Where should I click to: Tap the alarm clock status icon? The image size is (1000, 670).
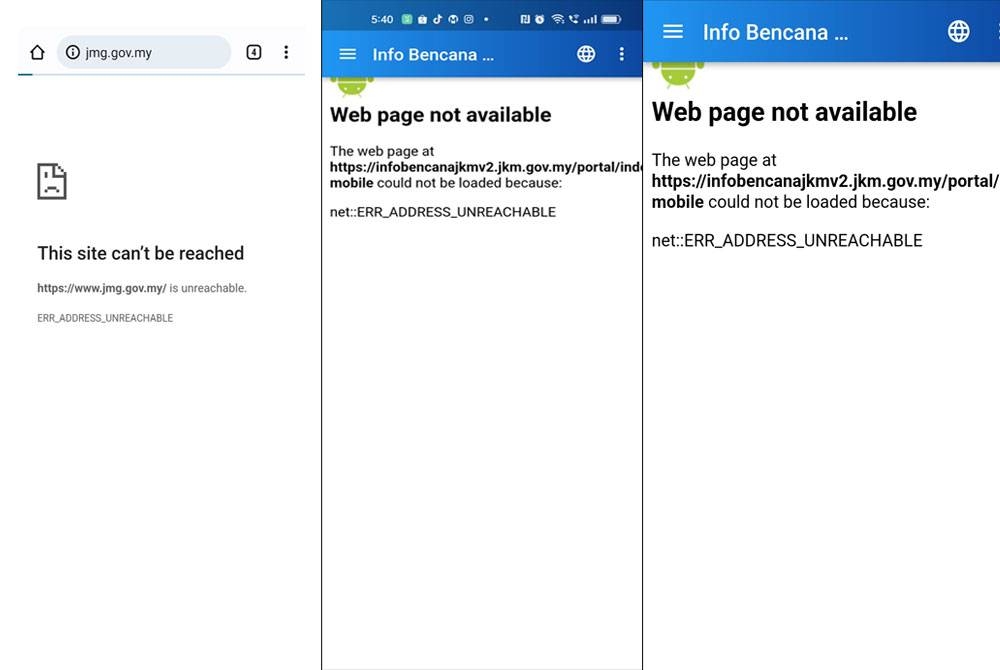[540, 19]
